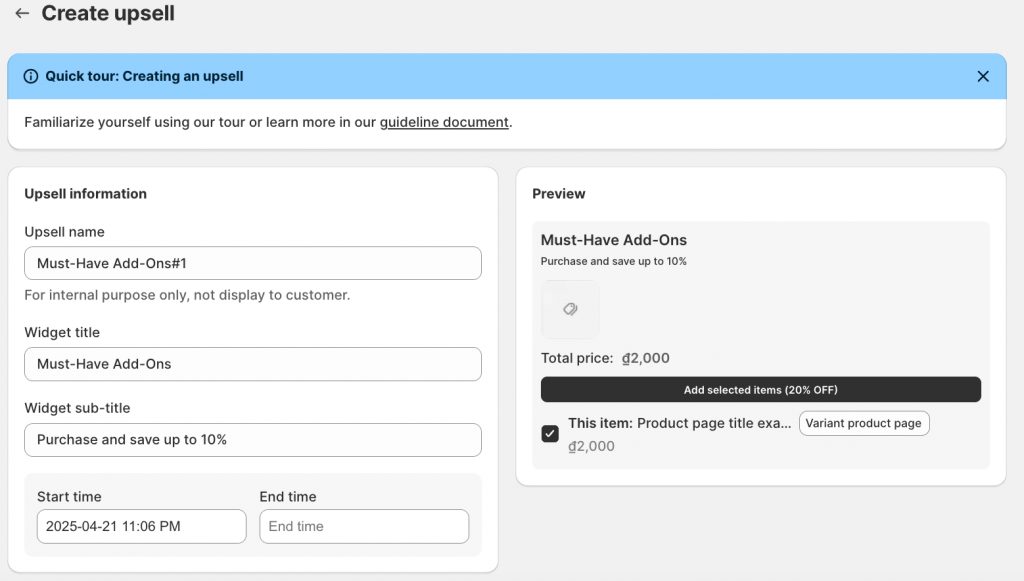Focus the Widget title text field
This screenshot has width=1024, height=581.
(252, 364)
